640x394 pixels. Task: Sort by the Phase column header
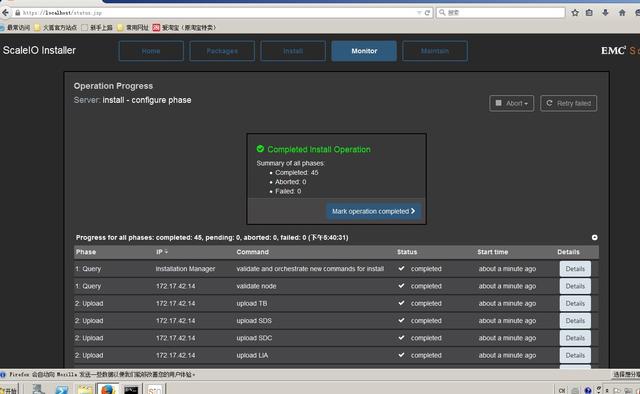(86, 252)
